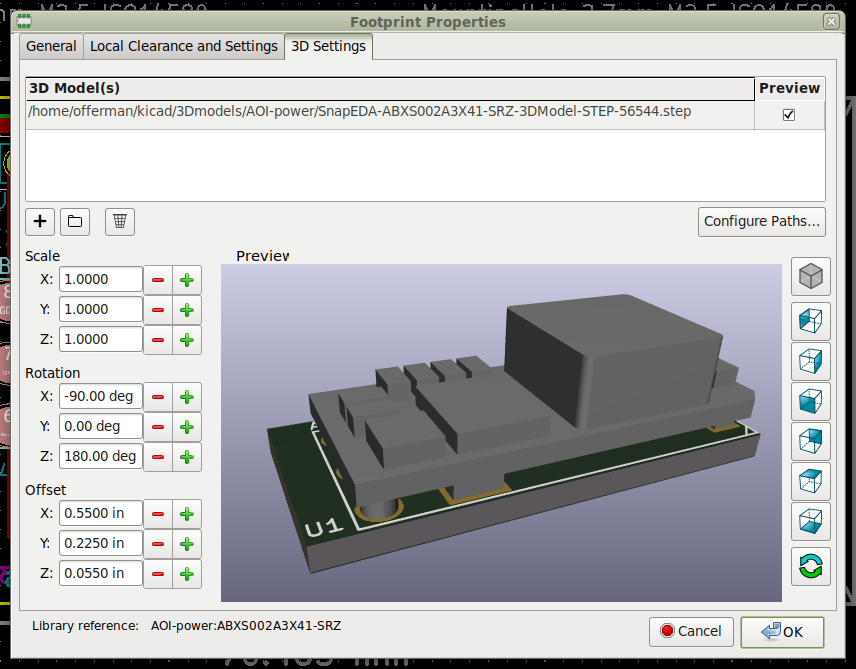Decrease Rotation X with the minus button
Screen dimensions: 856x669
coord(158,397)
